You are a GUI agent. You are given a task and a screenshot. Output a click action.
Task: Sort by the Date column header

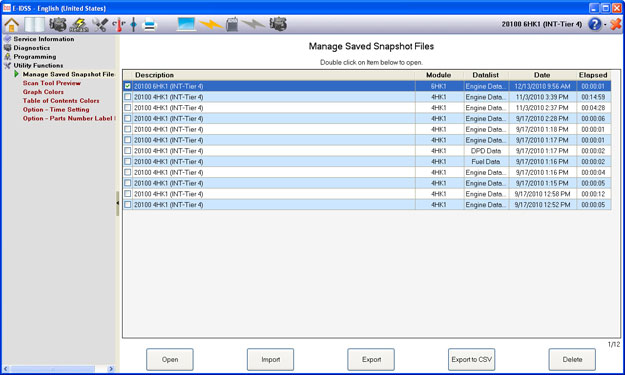[x=542, y=75]
